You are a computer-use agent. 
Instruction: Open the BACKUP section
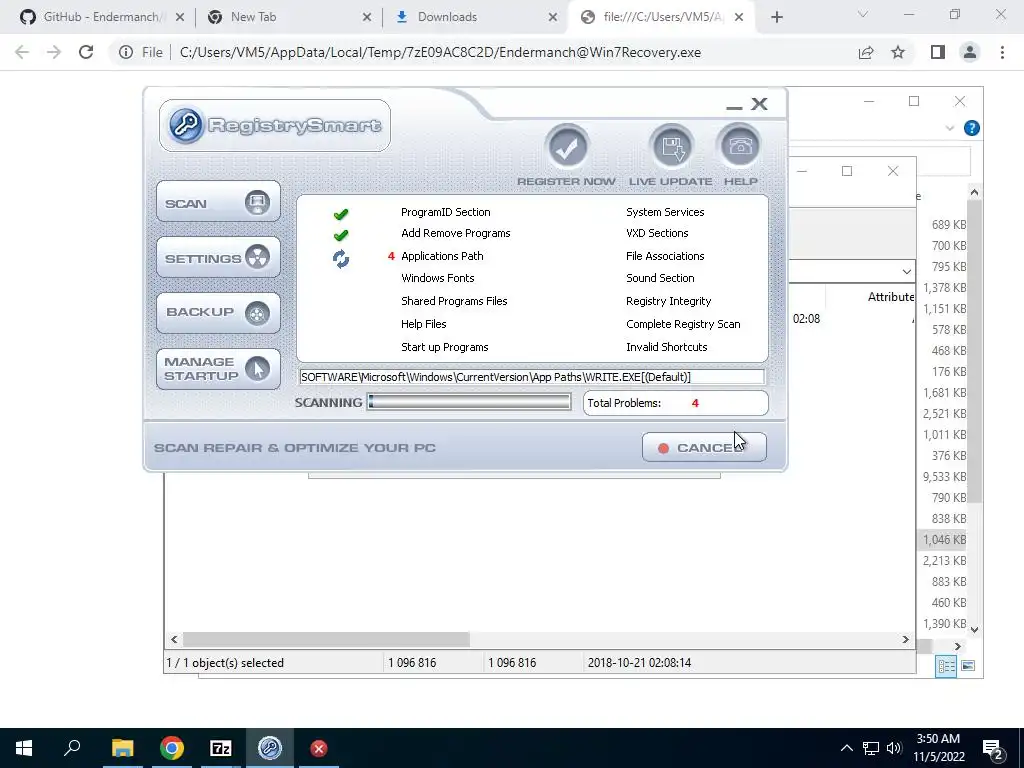[x=218, y=313]
